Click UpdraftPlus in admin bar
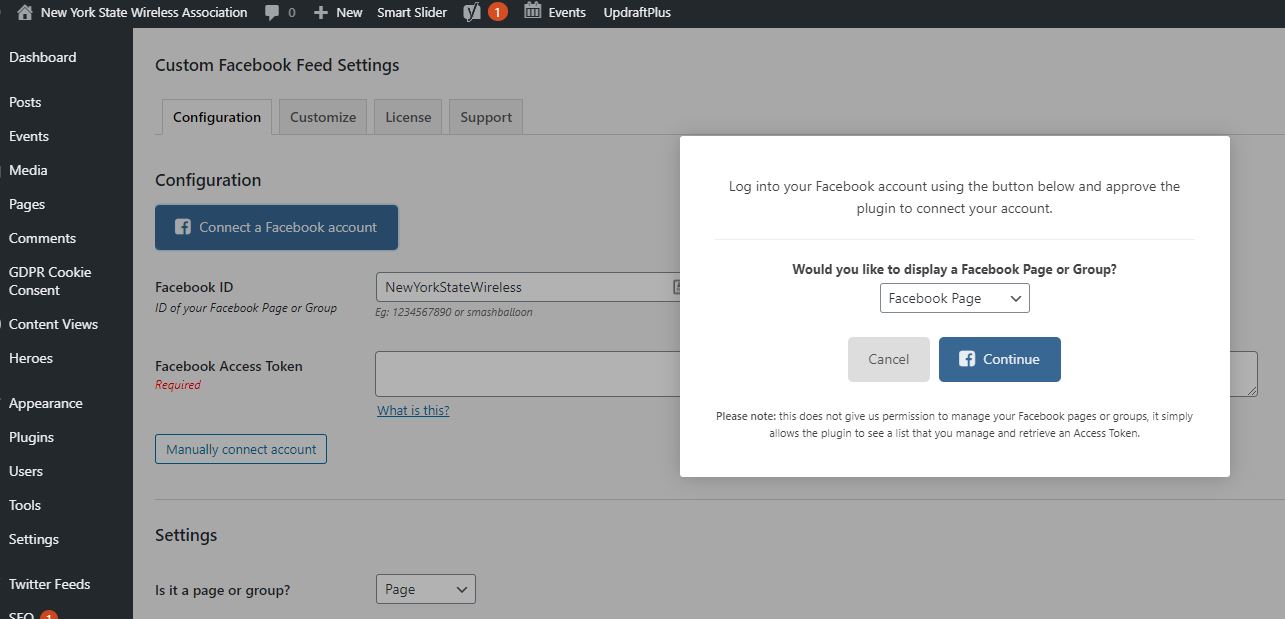 (x=637, y=13)
